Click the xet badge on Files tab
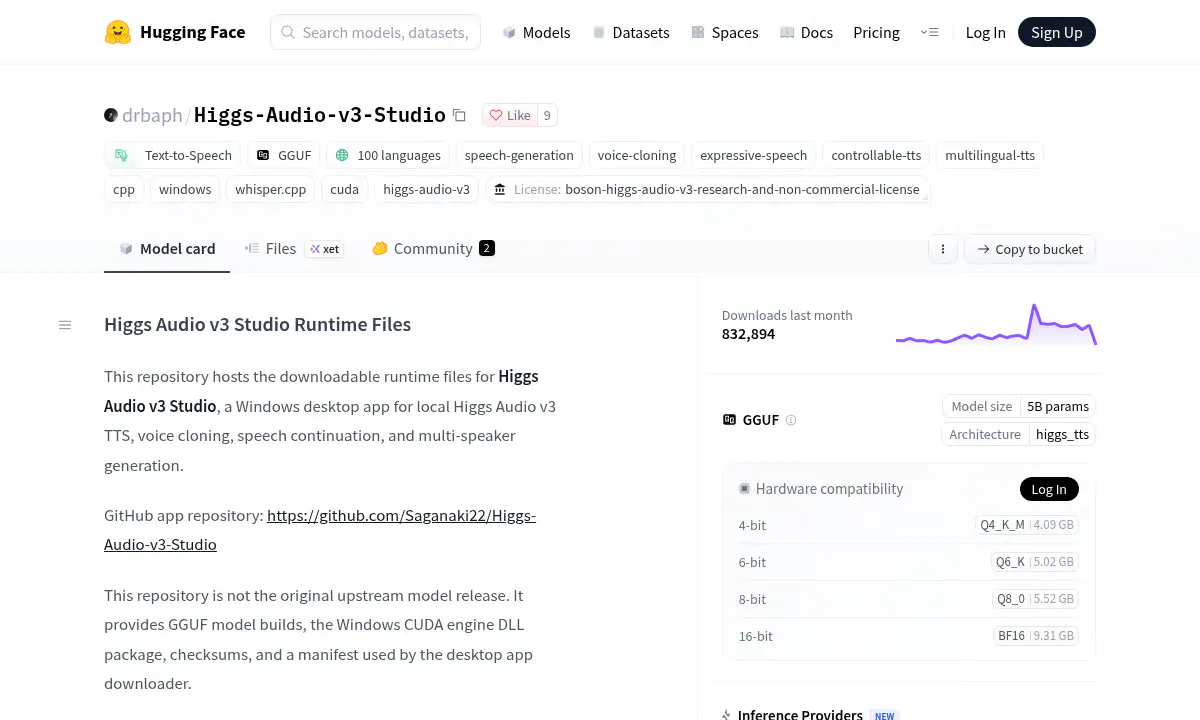 [x=325, y=249]
